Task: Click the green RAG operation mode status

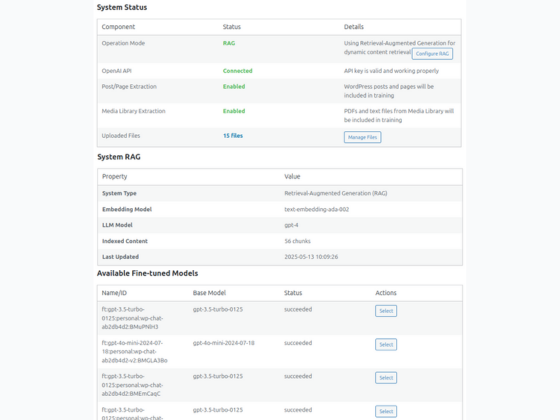Action: (x=229, y=43)
